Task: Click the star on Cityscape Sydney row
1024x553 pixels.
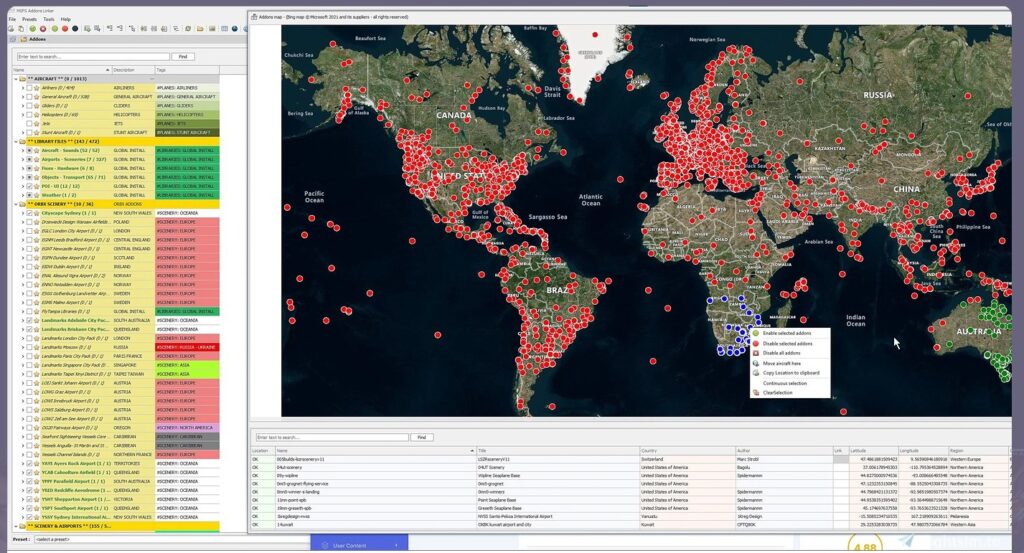Action: point(37,213)
